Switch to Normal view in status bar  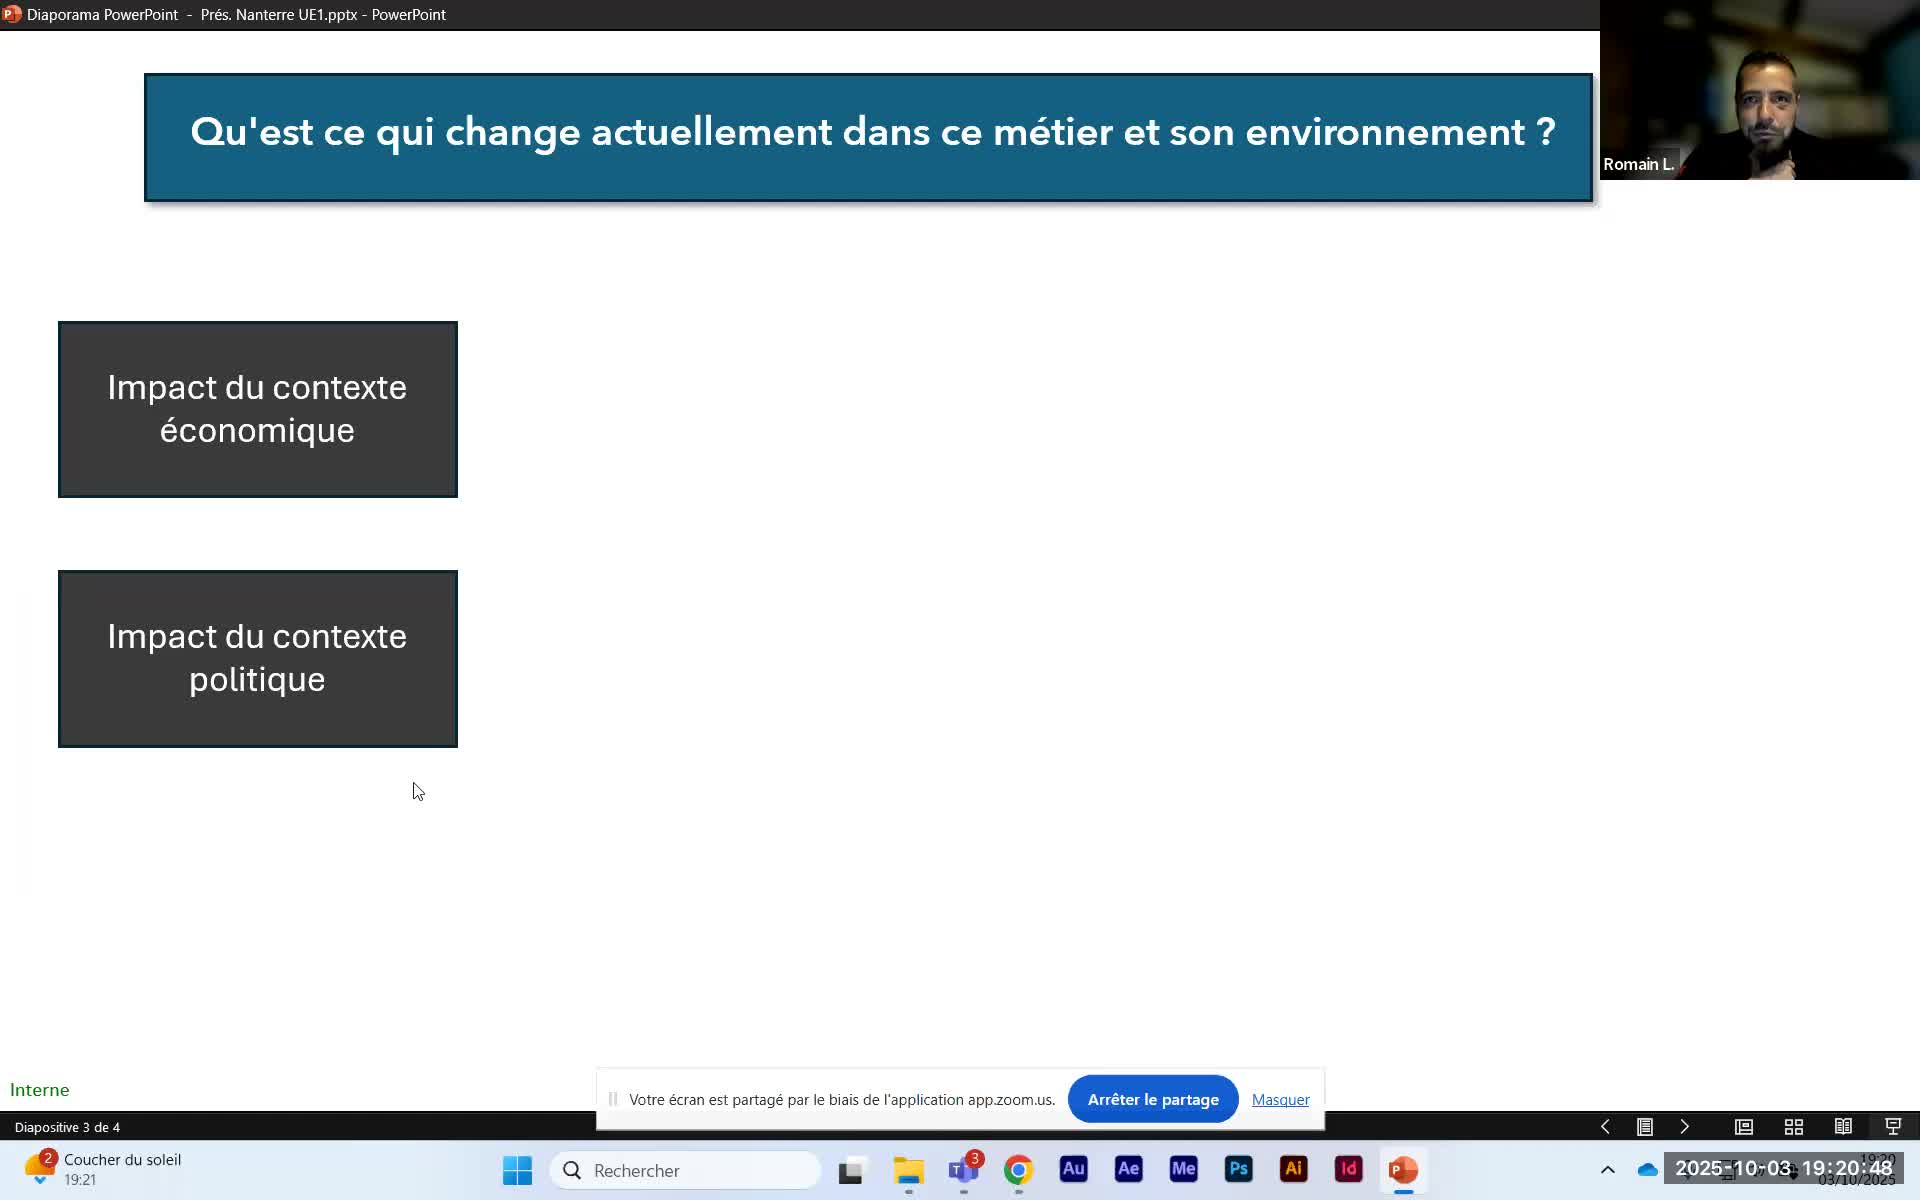[x=1744, y=1127]
